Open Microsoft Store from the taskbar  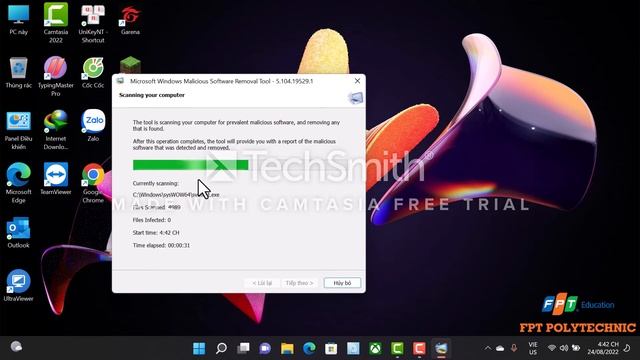[331, 348]
